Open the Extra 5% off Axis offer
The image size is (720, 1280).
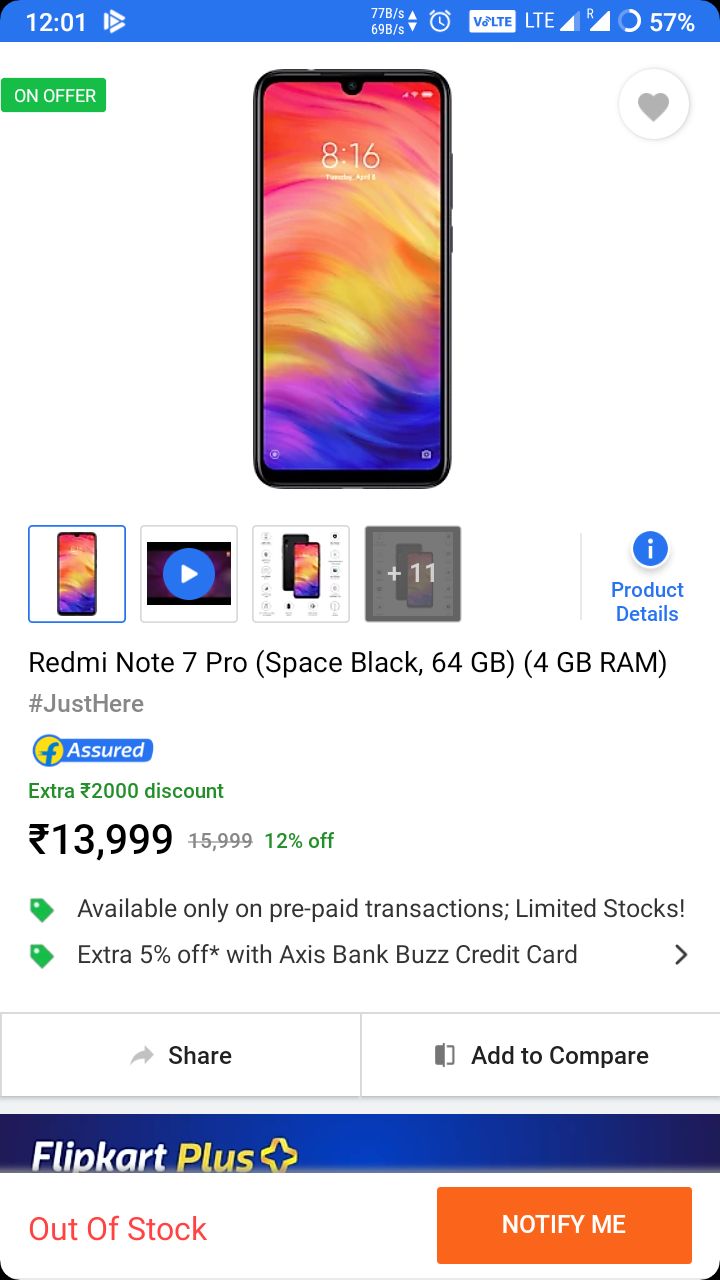point(327,954)
